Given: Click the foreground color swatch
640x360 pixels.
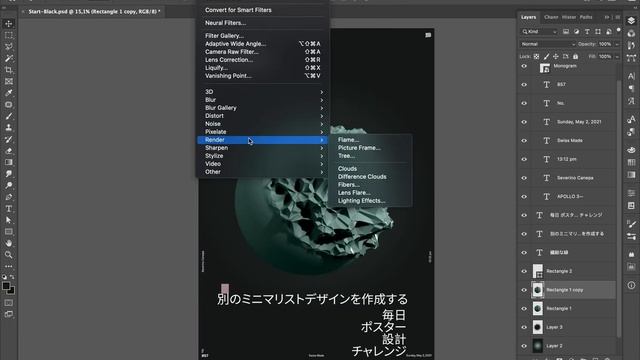Looking at the screenshot, I should point(6,286).
